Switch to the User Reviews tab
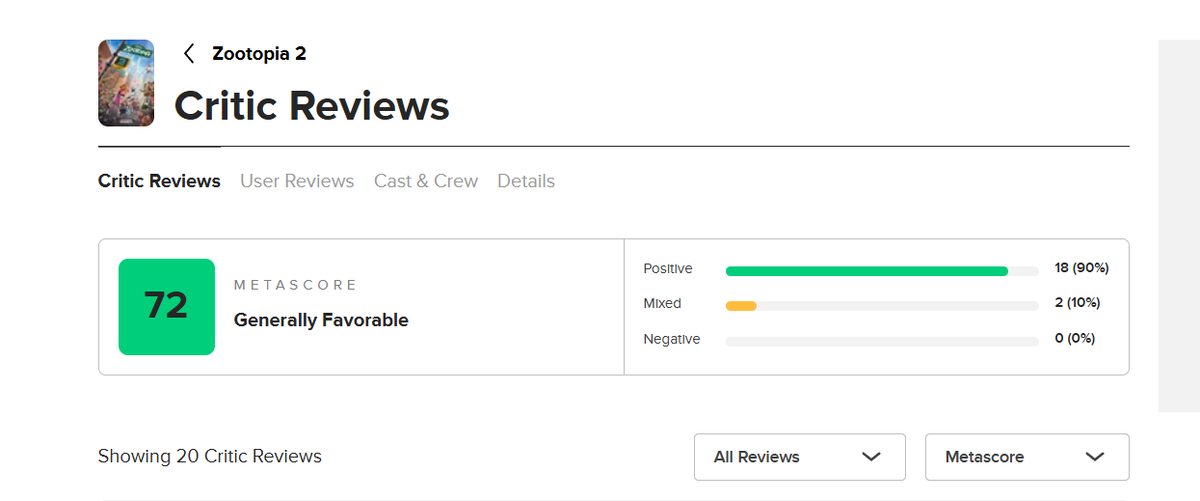 (x=297, y=181)
